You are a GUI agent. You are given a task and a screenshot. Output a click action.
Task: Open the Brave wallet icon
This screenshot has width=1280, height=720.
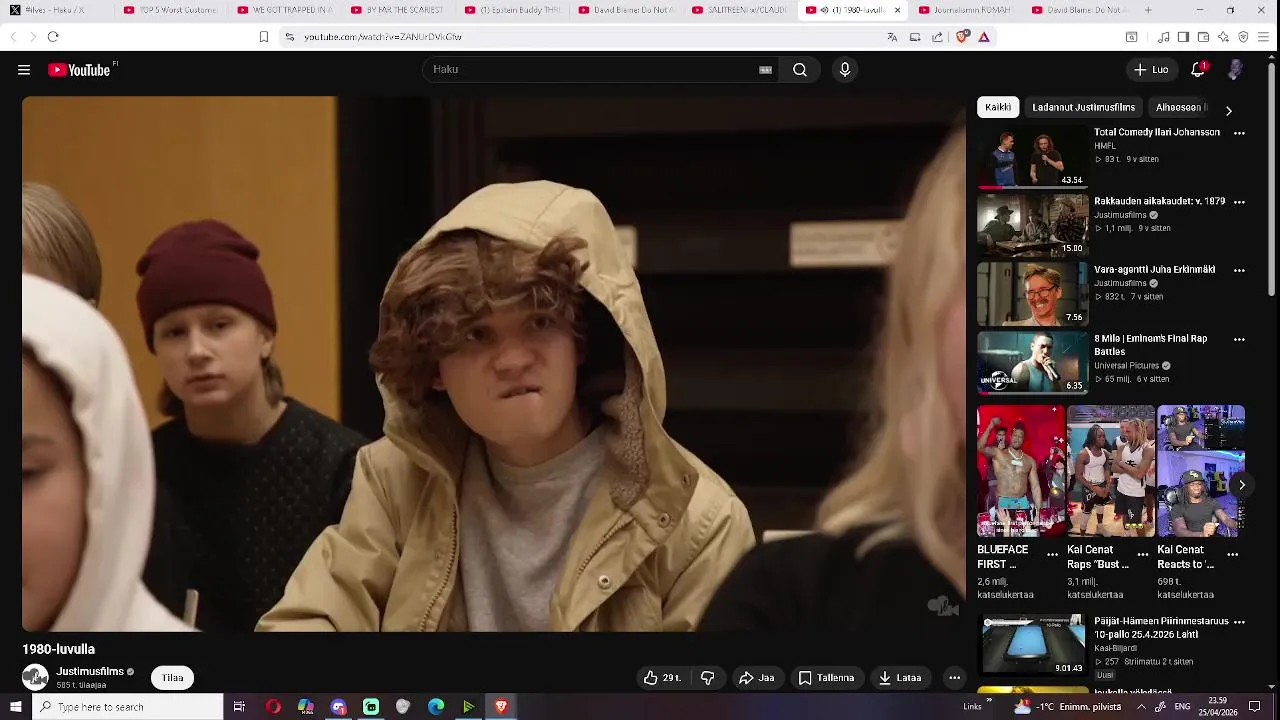coord(1203,37)
